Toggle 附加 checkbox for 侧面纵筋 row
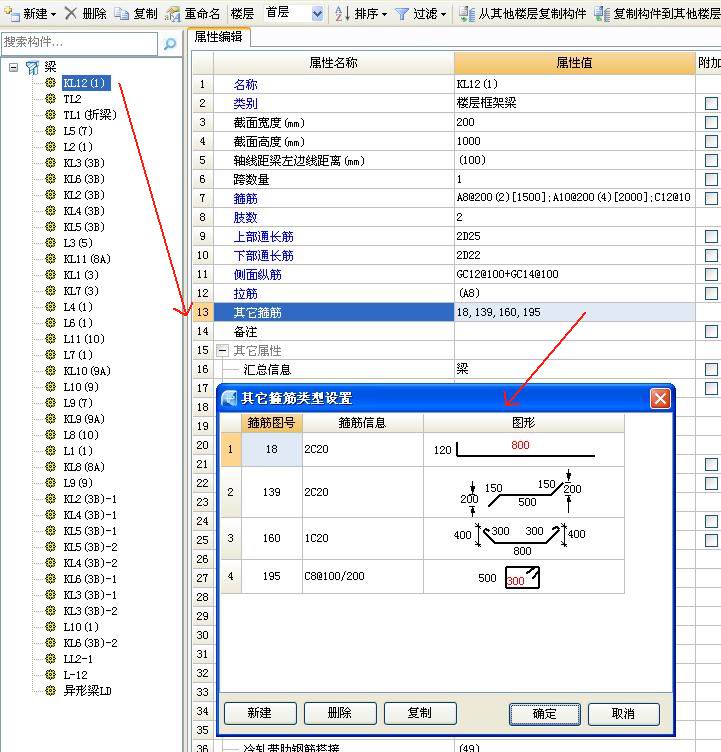 tap(711, 274)
